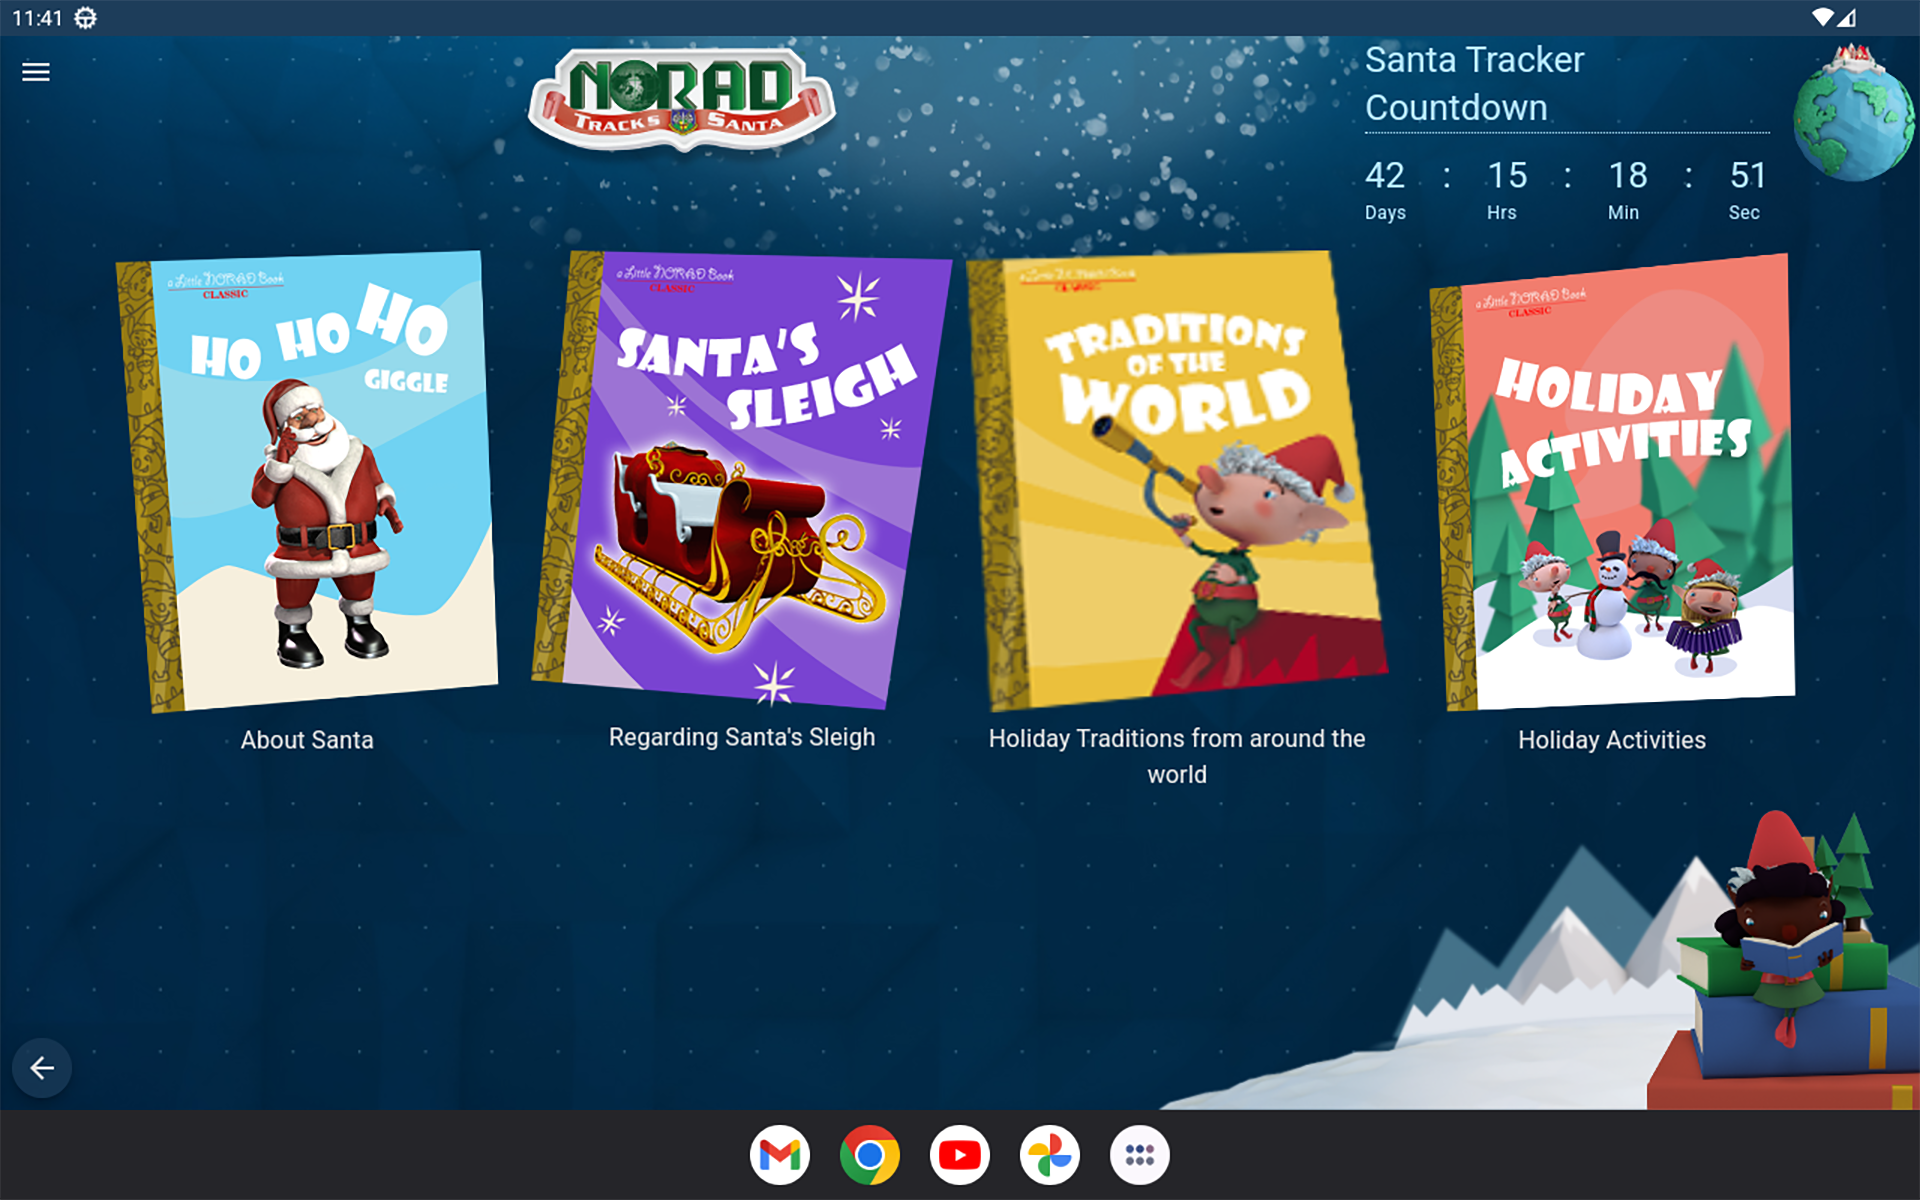Click the reading elf on books
The height and width of the screenshot is (1200, 1920).
1782,930
